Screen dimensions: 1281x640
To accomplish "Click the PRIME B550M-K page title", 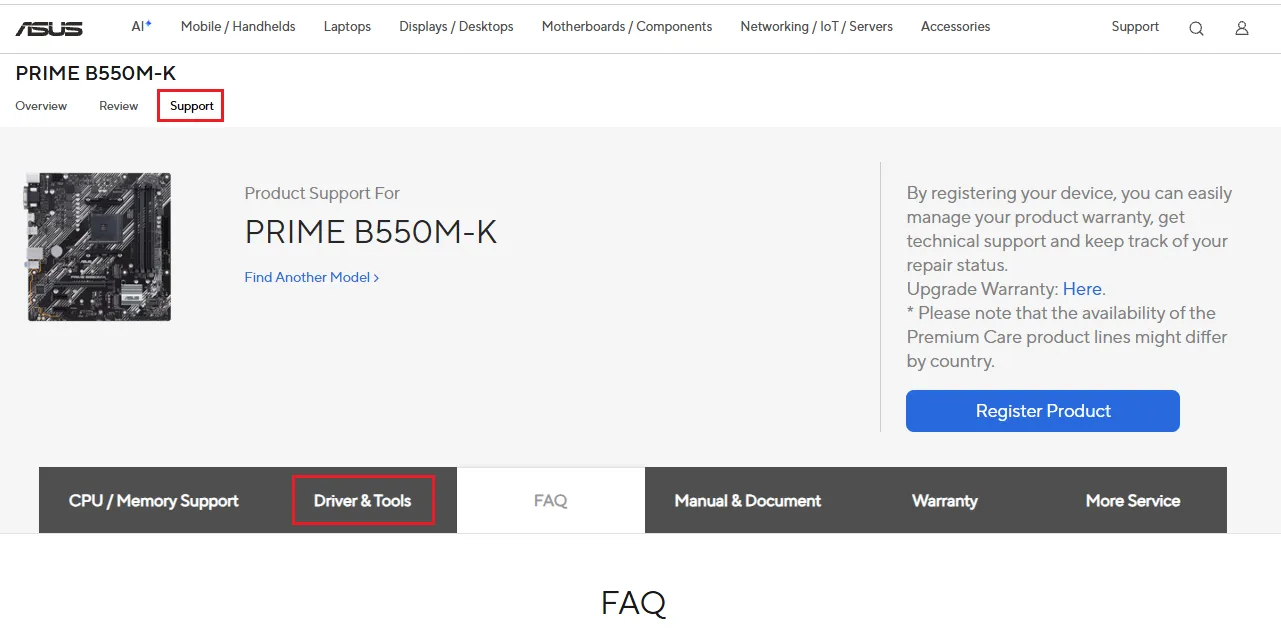I will pos(96,73).
